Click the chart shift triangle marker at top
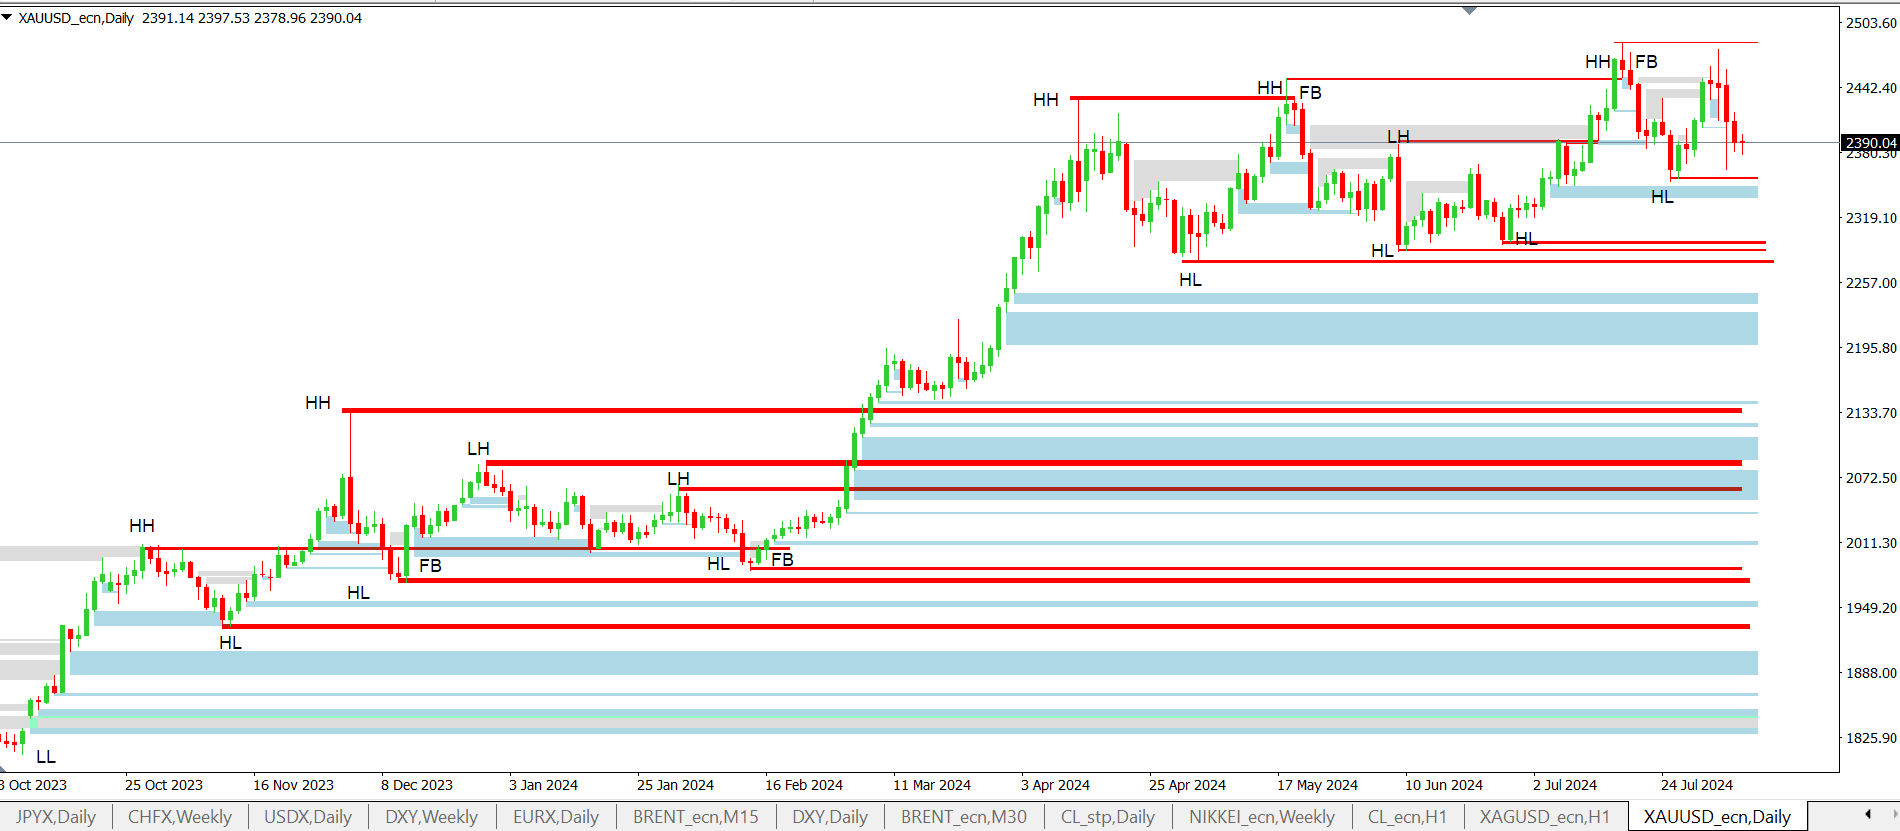This screenshot has height=831, width=1900. coord(1469,11)
